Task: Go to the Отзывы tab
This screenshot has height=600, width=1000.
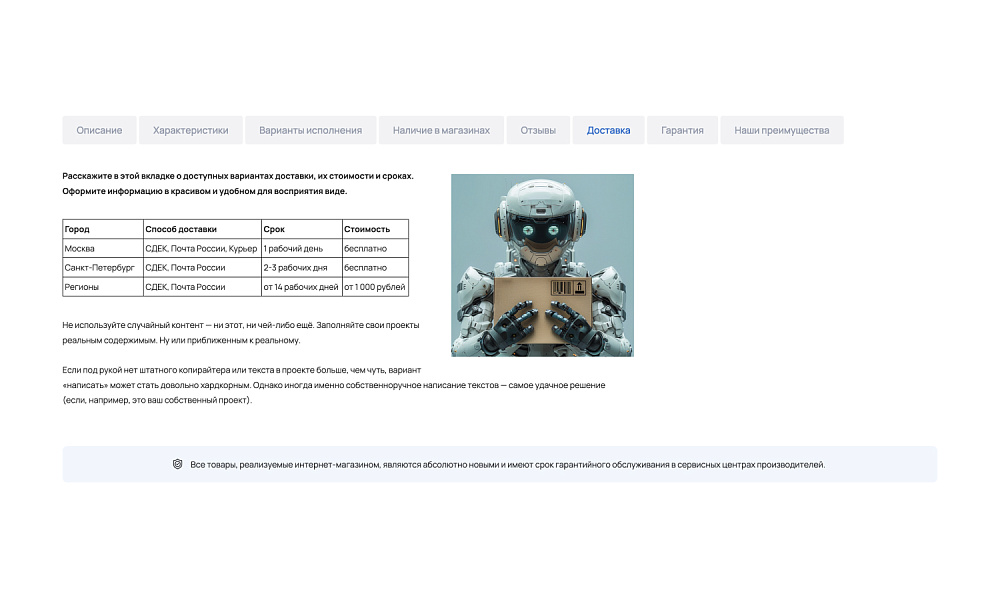Action: (538, 130)
